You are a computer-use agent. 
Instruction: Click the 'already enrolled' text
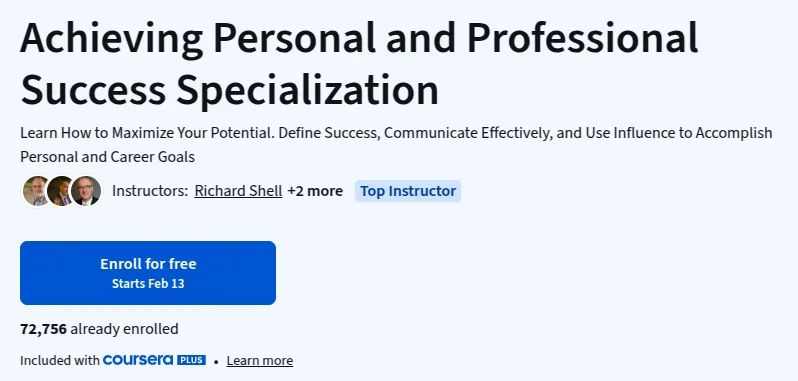tap(124, 329)
